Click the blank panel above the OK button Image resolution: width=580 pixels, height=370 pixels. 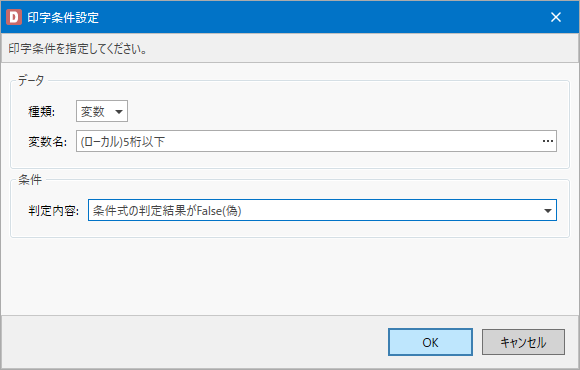point(290,277)
